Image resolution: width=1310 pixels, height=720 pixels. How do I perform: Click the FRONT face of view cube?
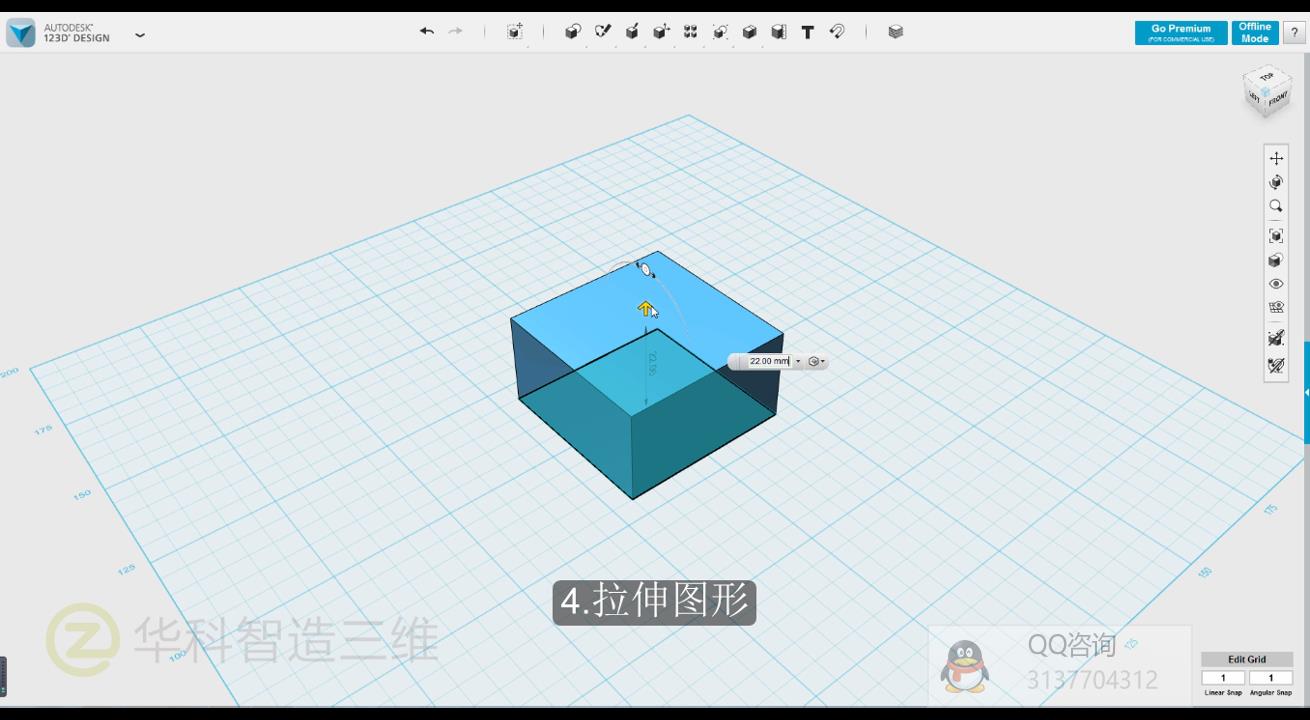[1278, 98]
